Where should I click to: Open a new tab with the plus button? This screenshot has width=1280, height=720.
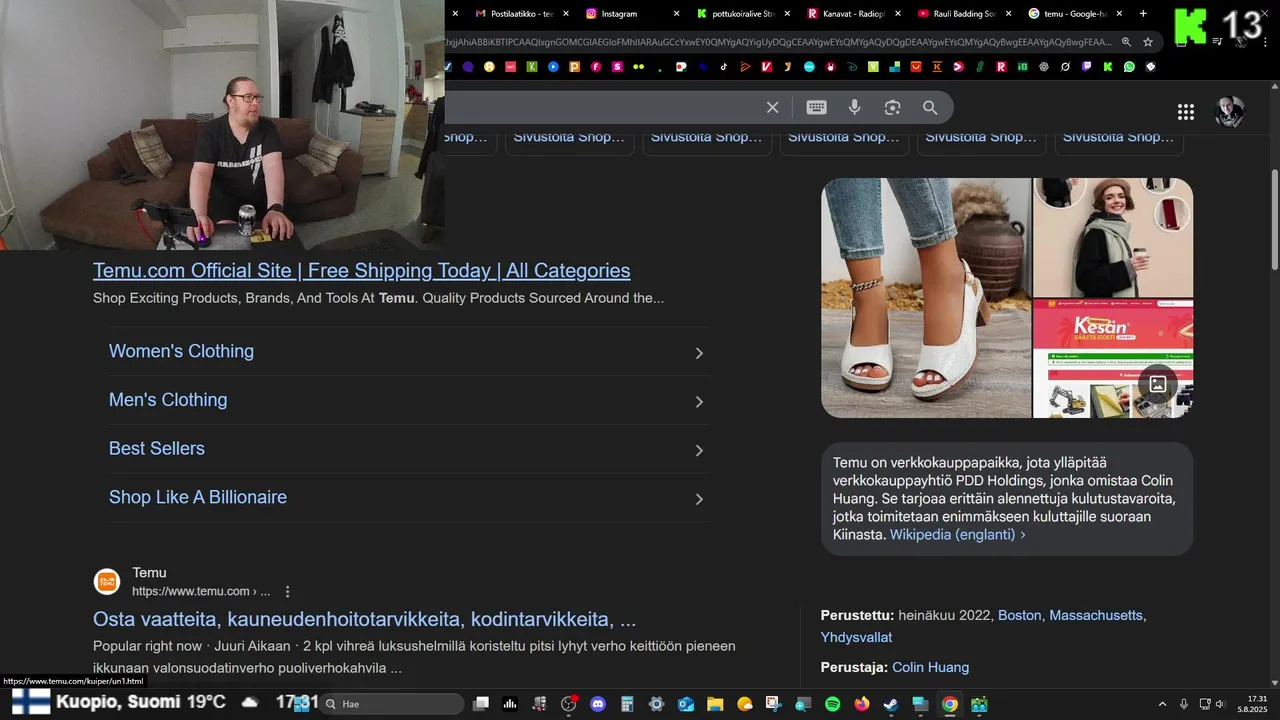click(x=1143, y=14)
